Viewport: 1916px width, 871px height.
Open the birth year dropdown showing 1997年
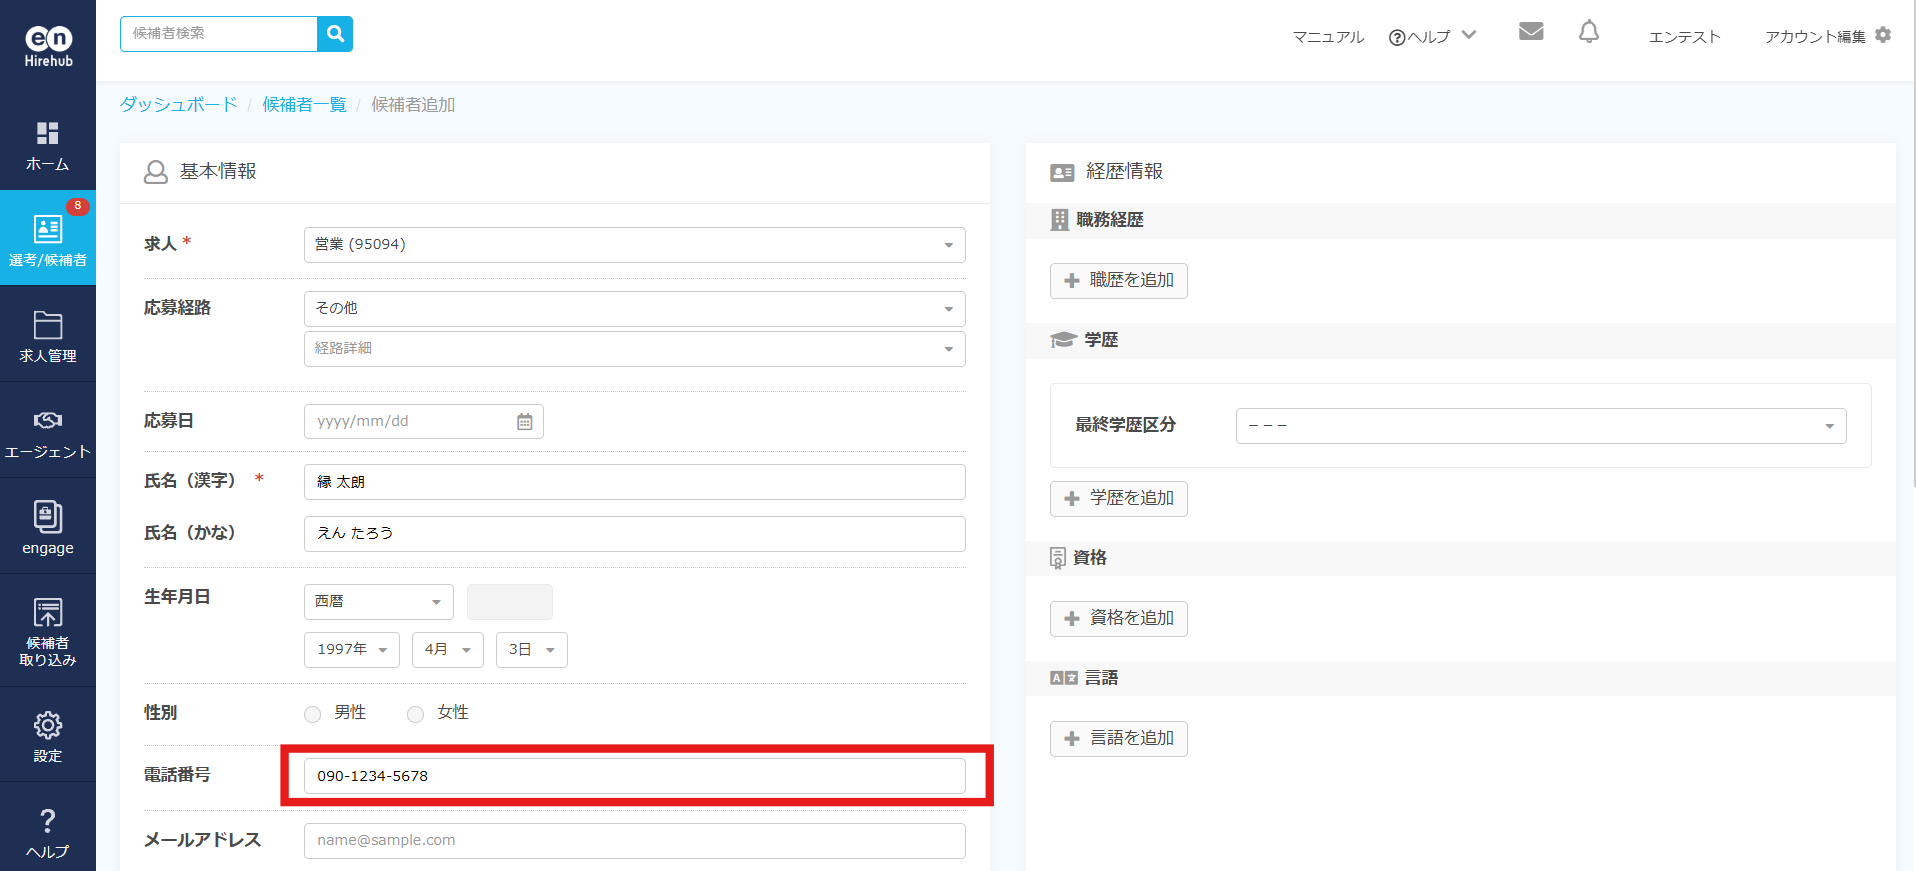click(x=351, y=650)
